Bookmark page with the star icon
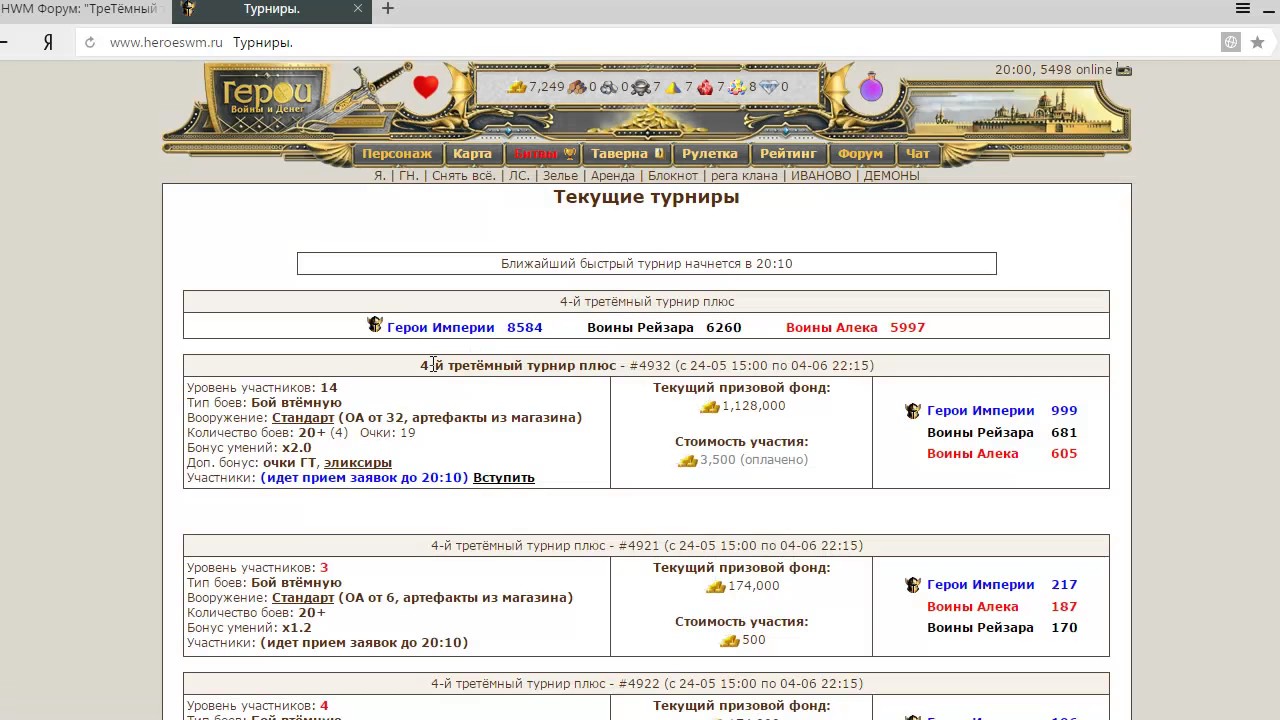 1257,42
